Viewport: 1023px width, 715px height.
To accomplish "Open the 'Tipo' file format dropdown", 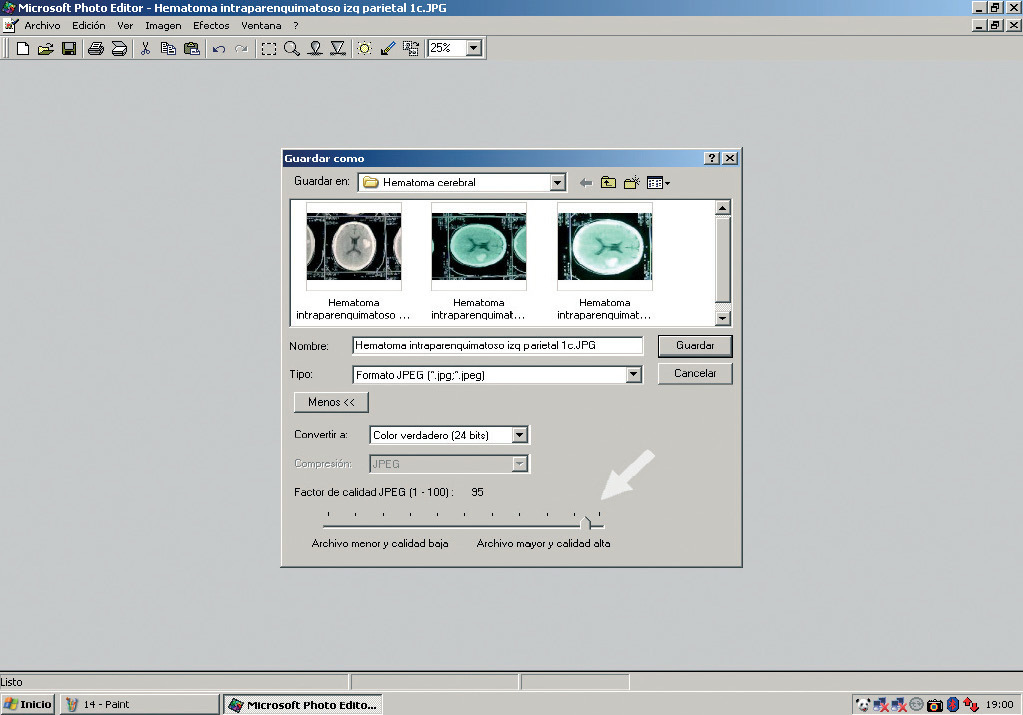I will (633, 375).
